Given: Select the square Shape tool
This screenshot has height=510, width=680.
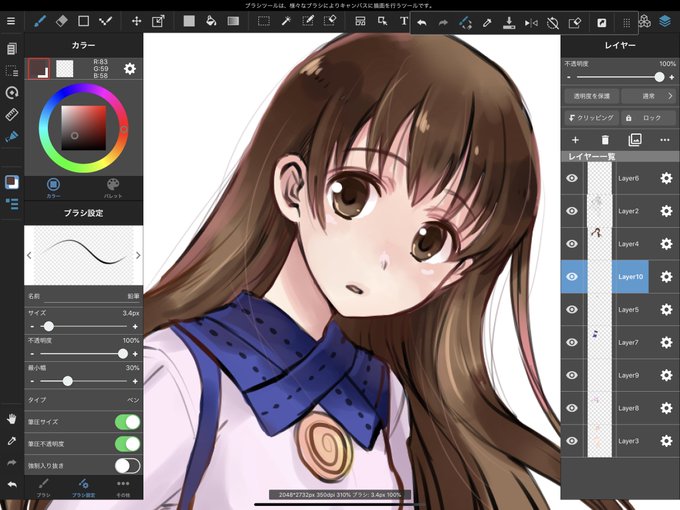Looking at the screenshot, I should click(83, 21).
